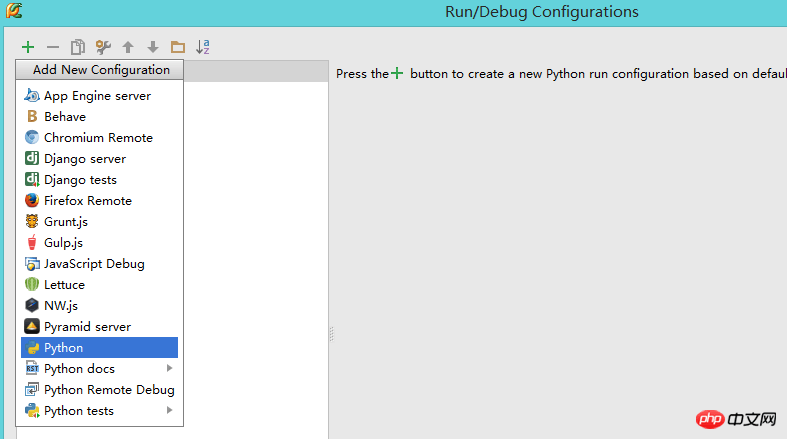
Task: Choose Django tests menu entry
Action: click(x=99, y=180)
